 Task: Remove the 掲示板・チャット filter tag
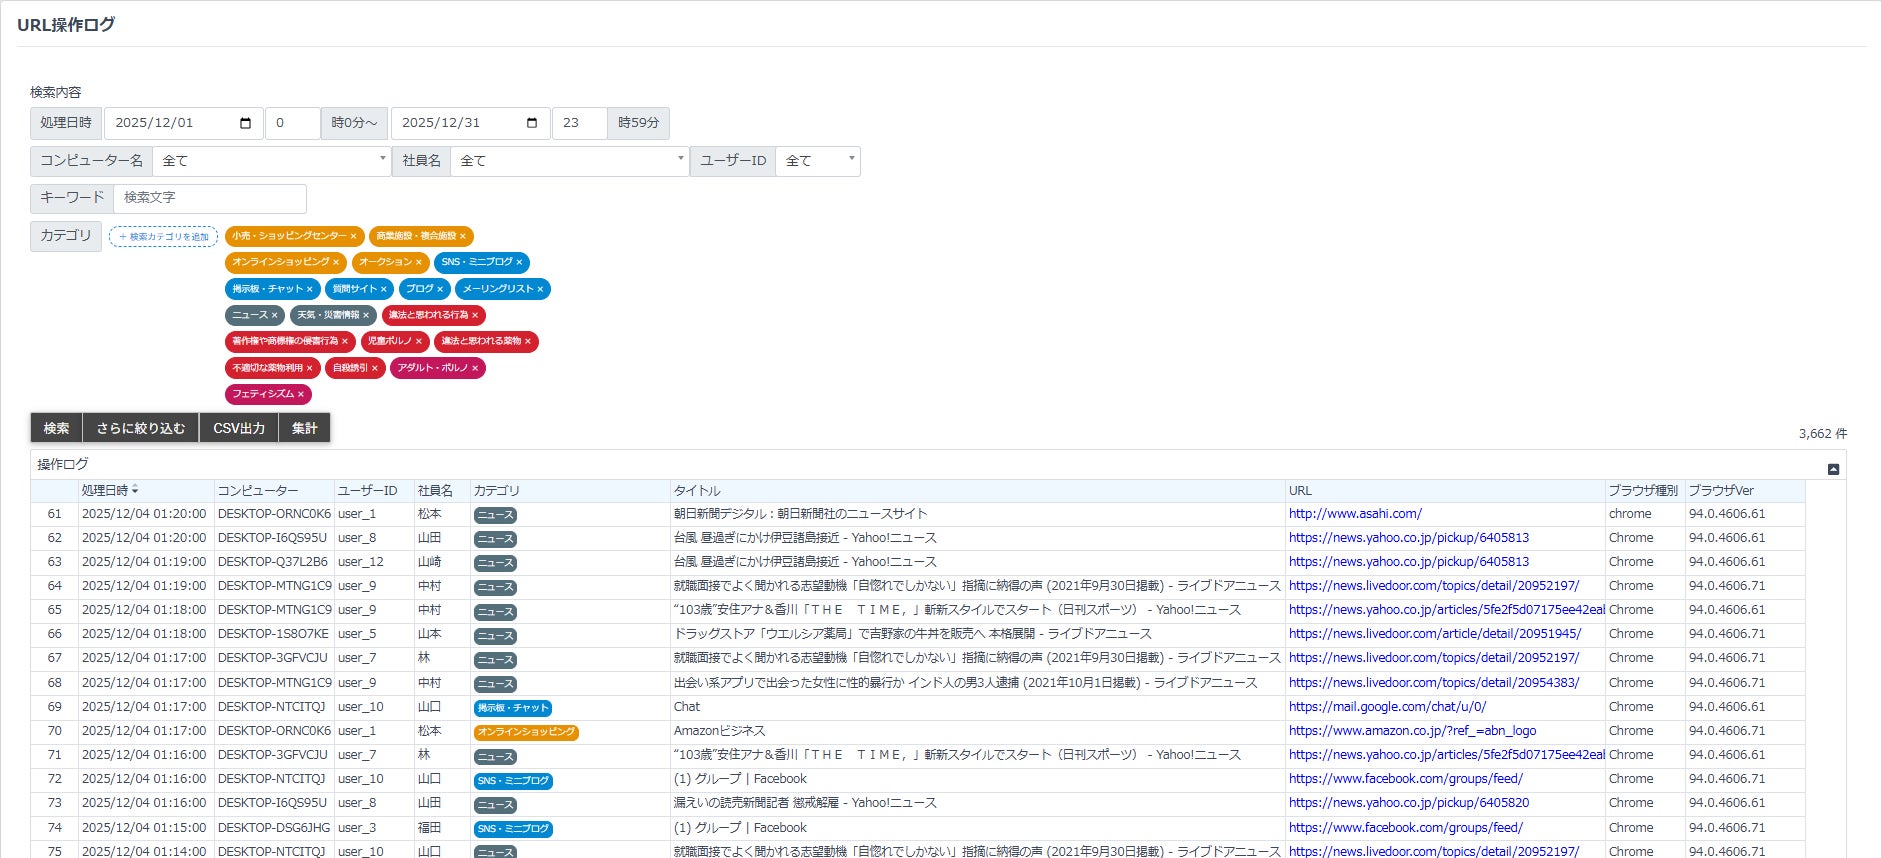click(x=309, y=289)
